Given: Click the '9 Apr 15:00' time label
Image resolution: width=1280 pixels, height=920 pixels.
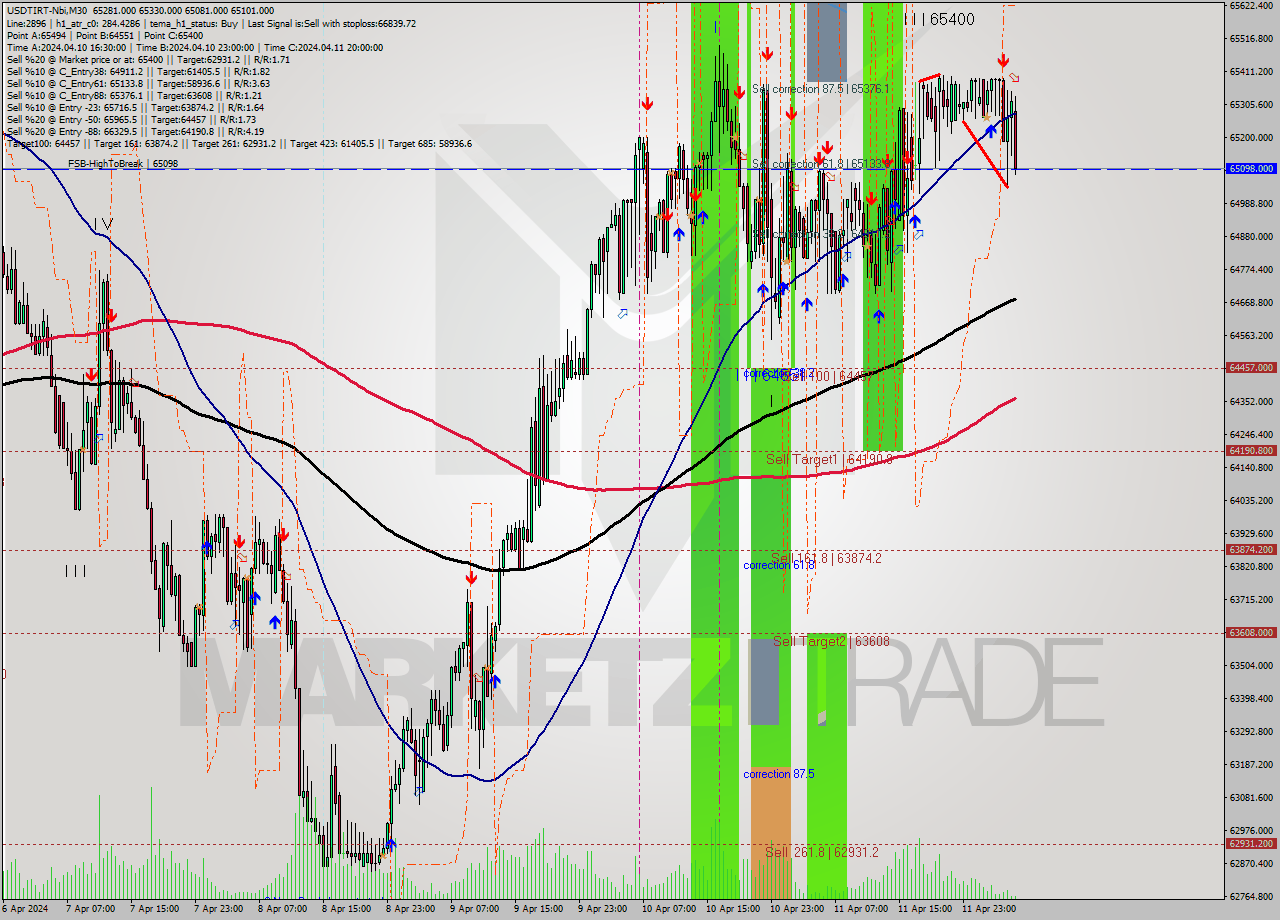Looking at the screenshot, I should point(538,909).
